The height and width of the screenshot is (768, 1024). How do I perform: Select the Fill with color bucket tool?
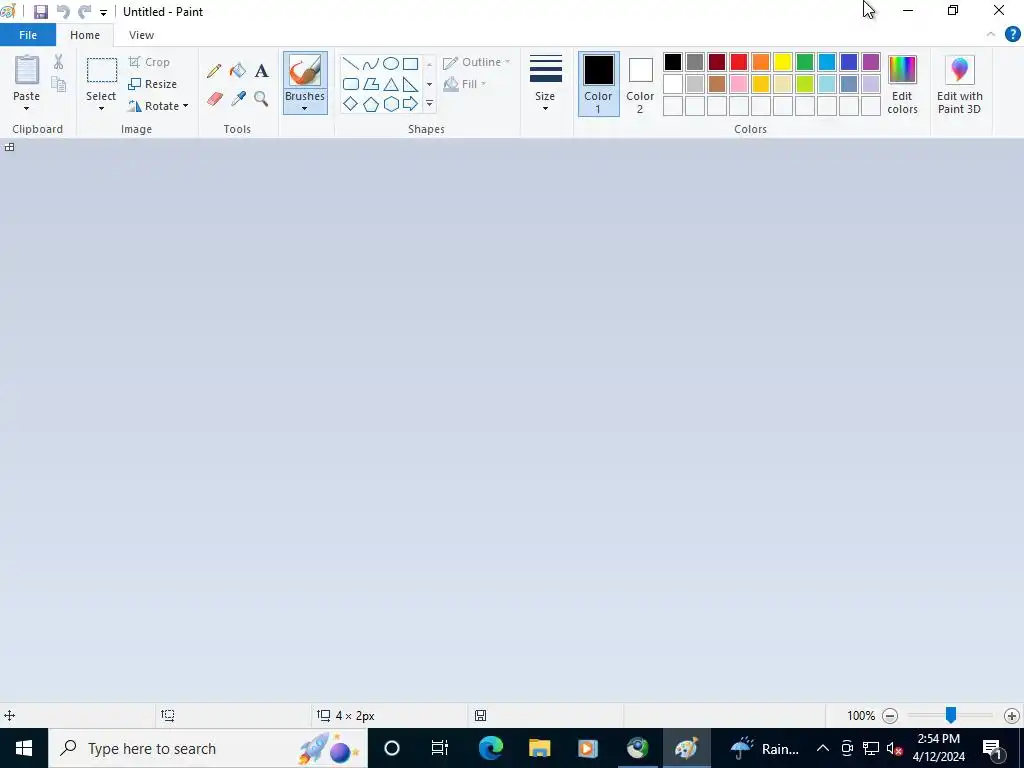238,71
